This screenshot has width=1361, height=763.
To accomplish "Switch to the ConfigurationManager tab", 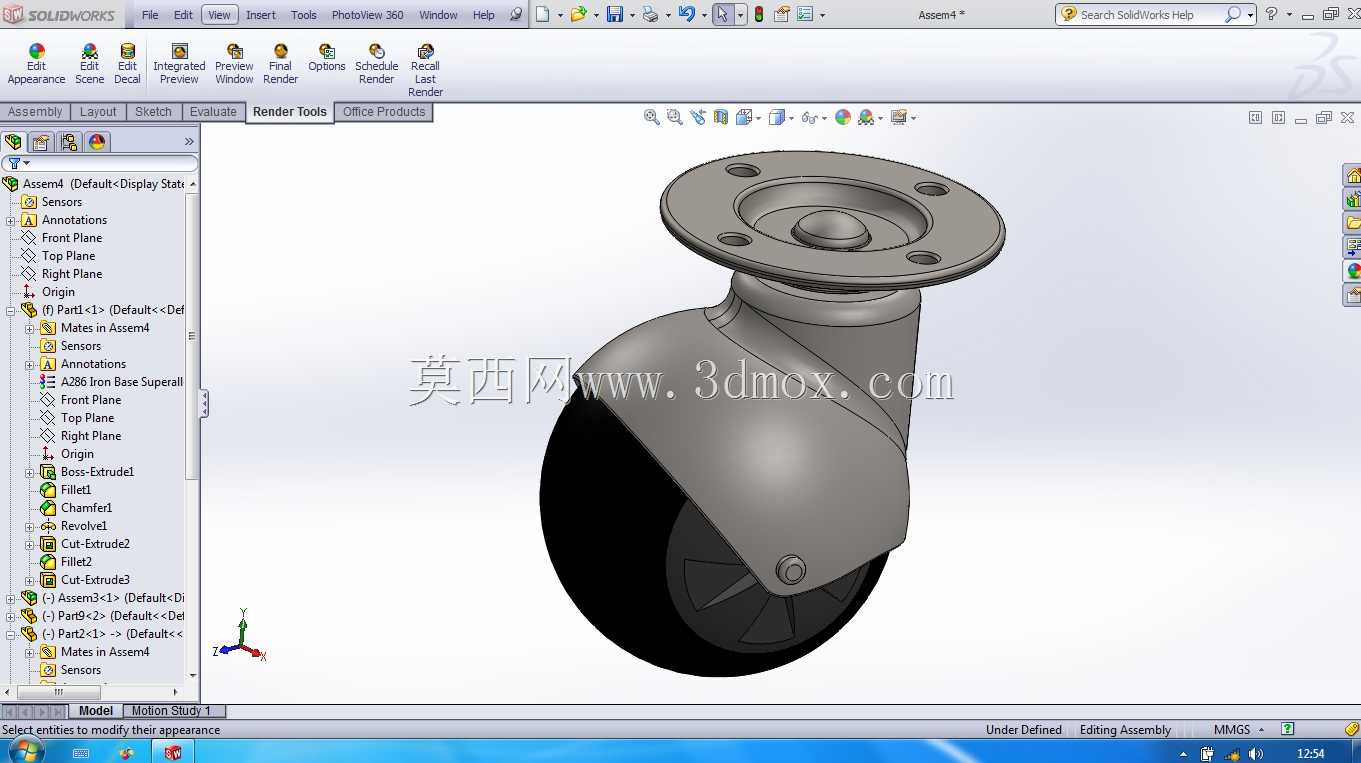I will pyautogui.click(x=69, y=142).
